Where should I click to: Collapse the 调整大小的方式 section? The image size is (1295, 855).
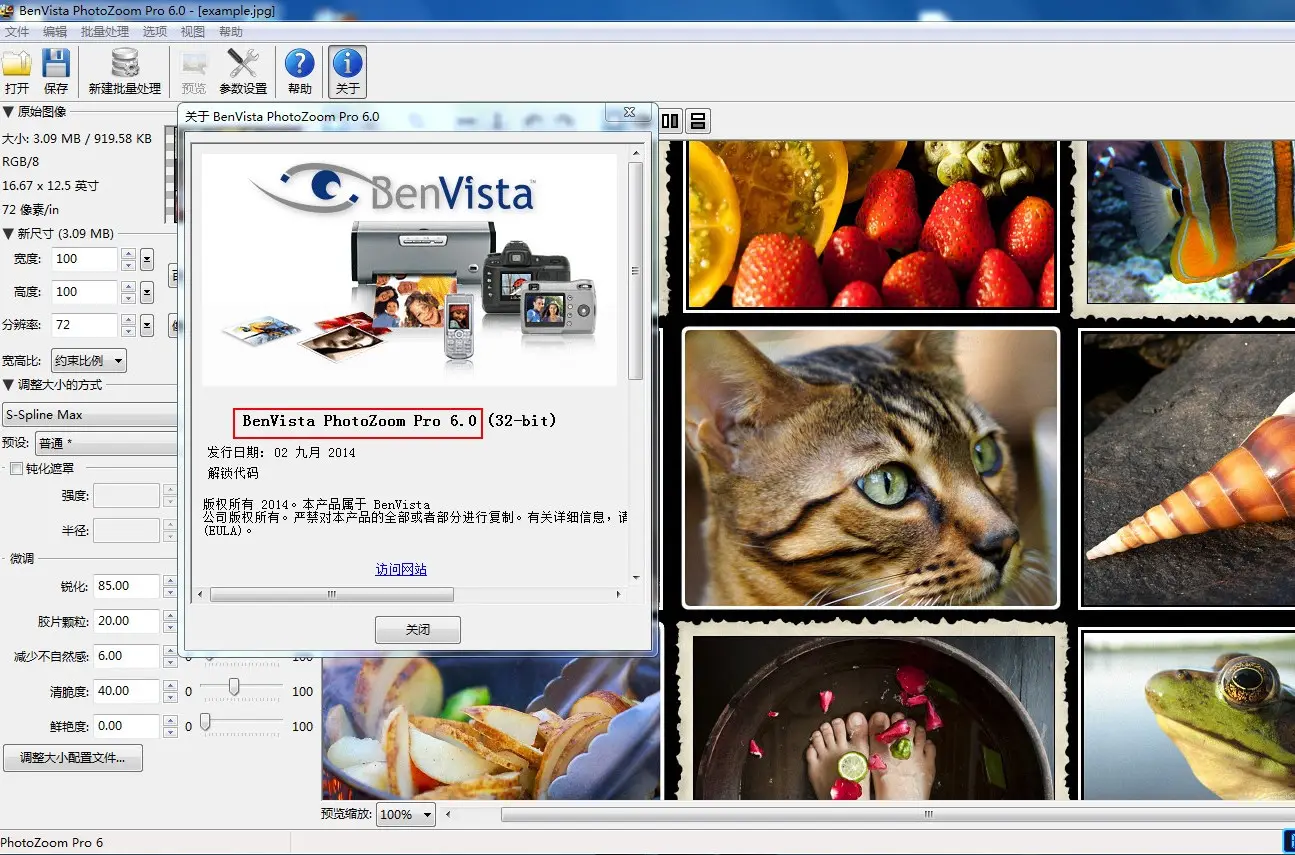(8, 385)
